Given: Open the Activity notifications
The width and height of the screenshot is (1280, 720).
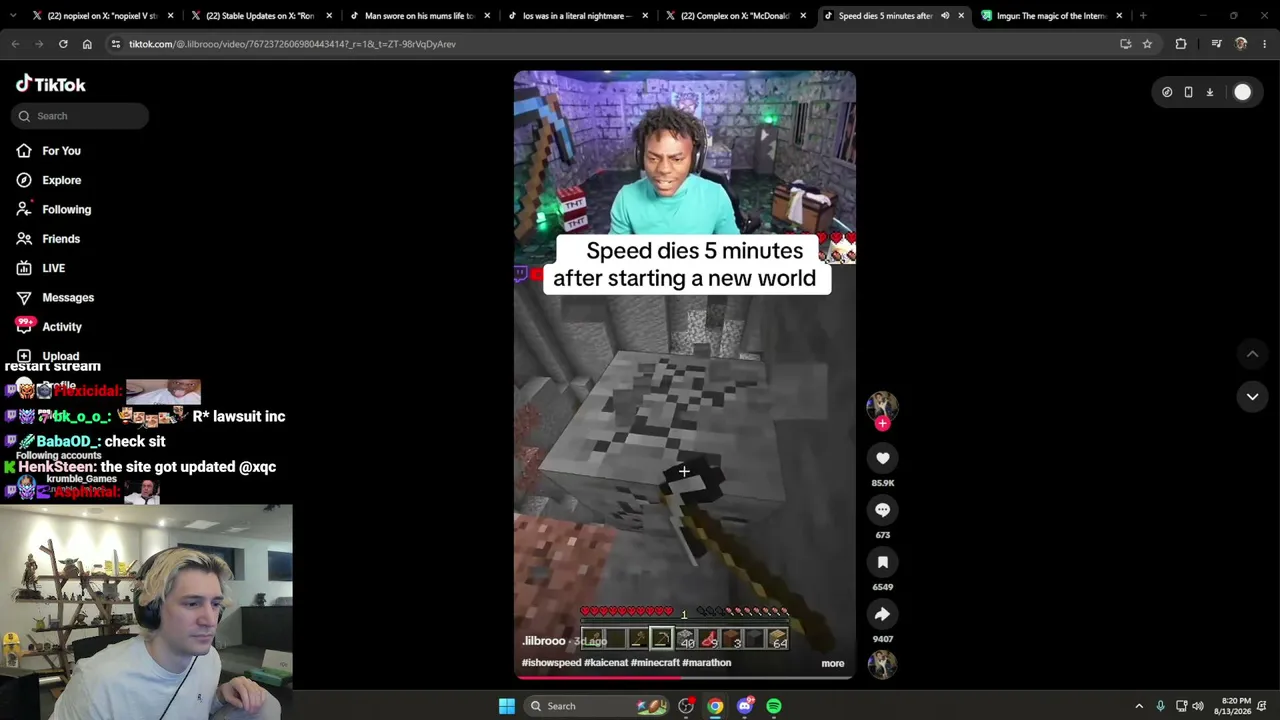Looking at the screenshot, I should tap(49, 327).
